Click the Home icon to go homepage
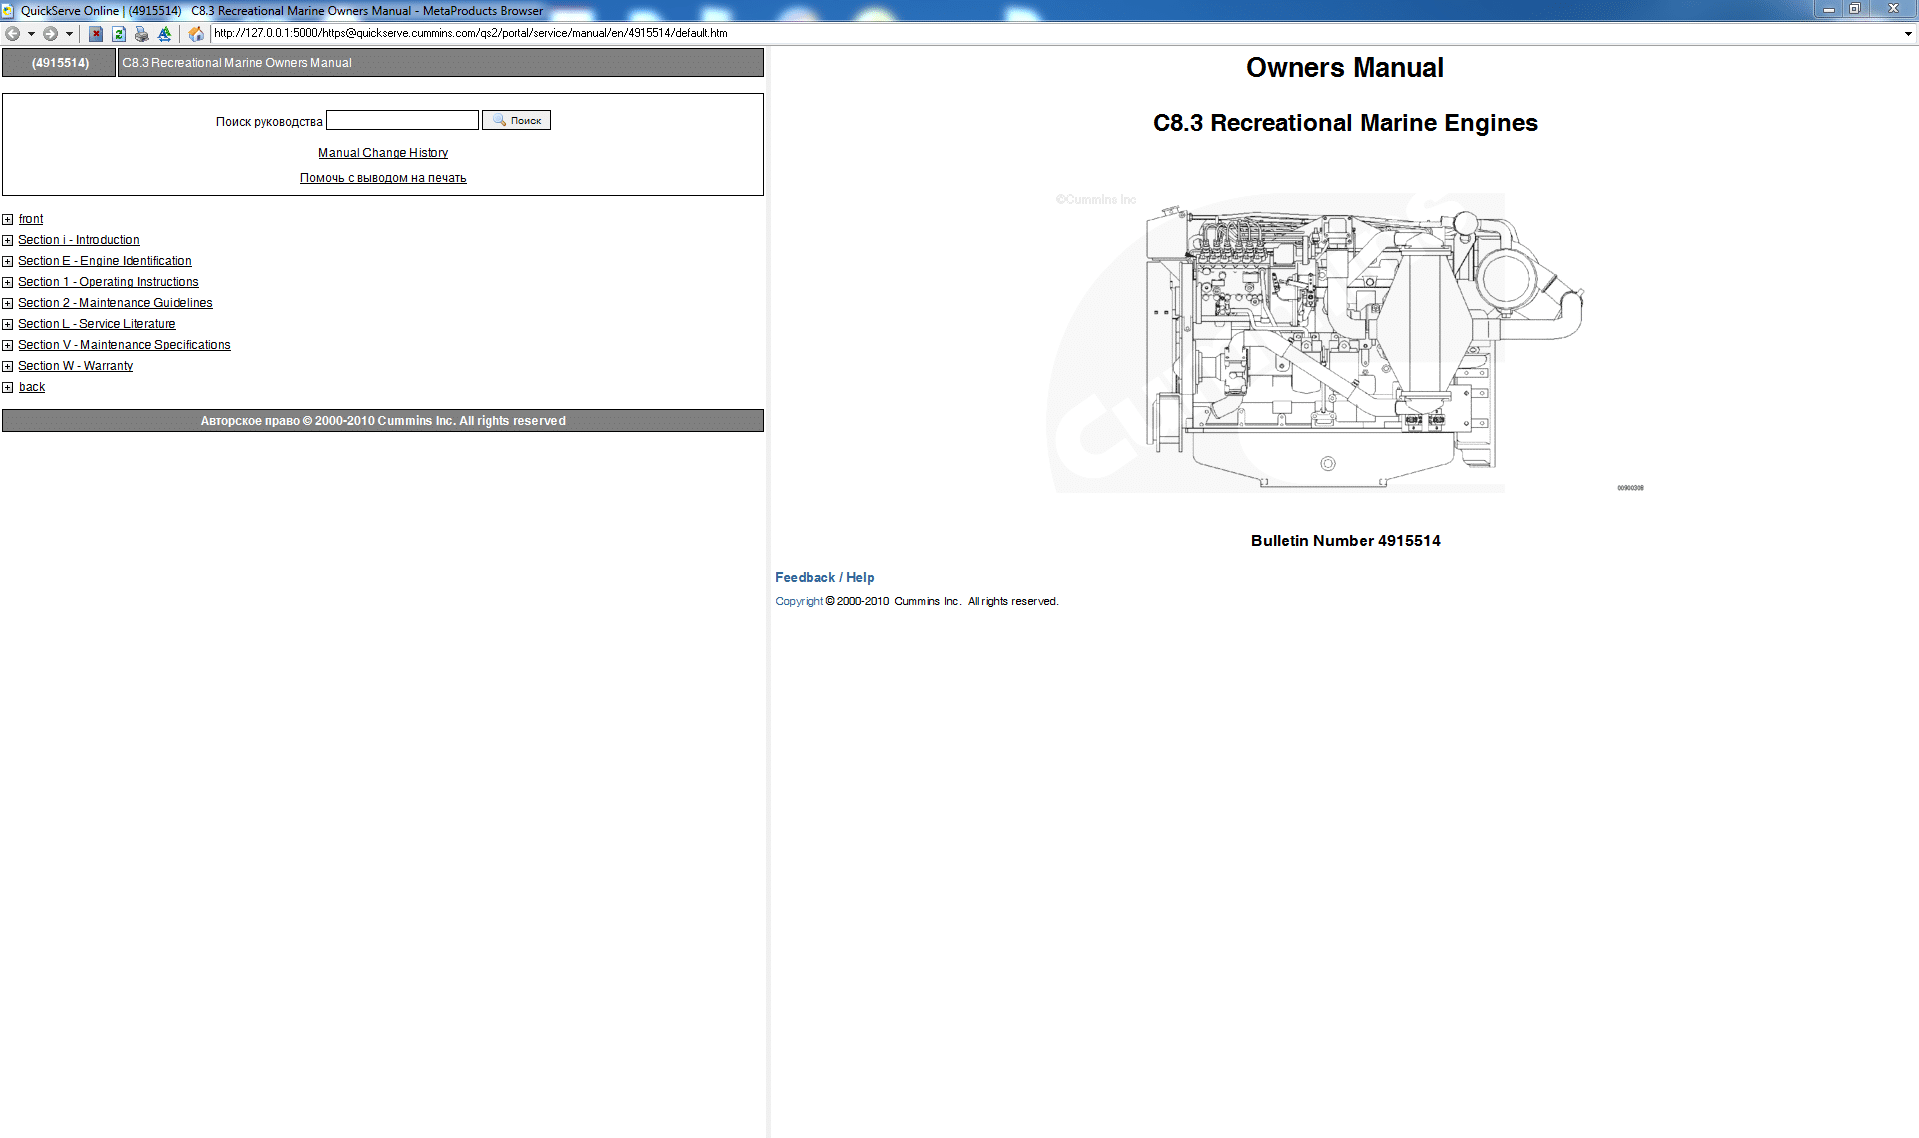1919x1138 pixels. [196, 33]
